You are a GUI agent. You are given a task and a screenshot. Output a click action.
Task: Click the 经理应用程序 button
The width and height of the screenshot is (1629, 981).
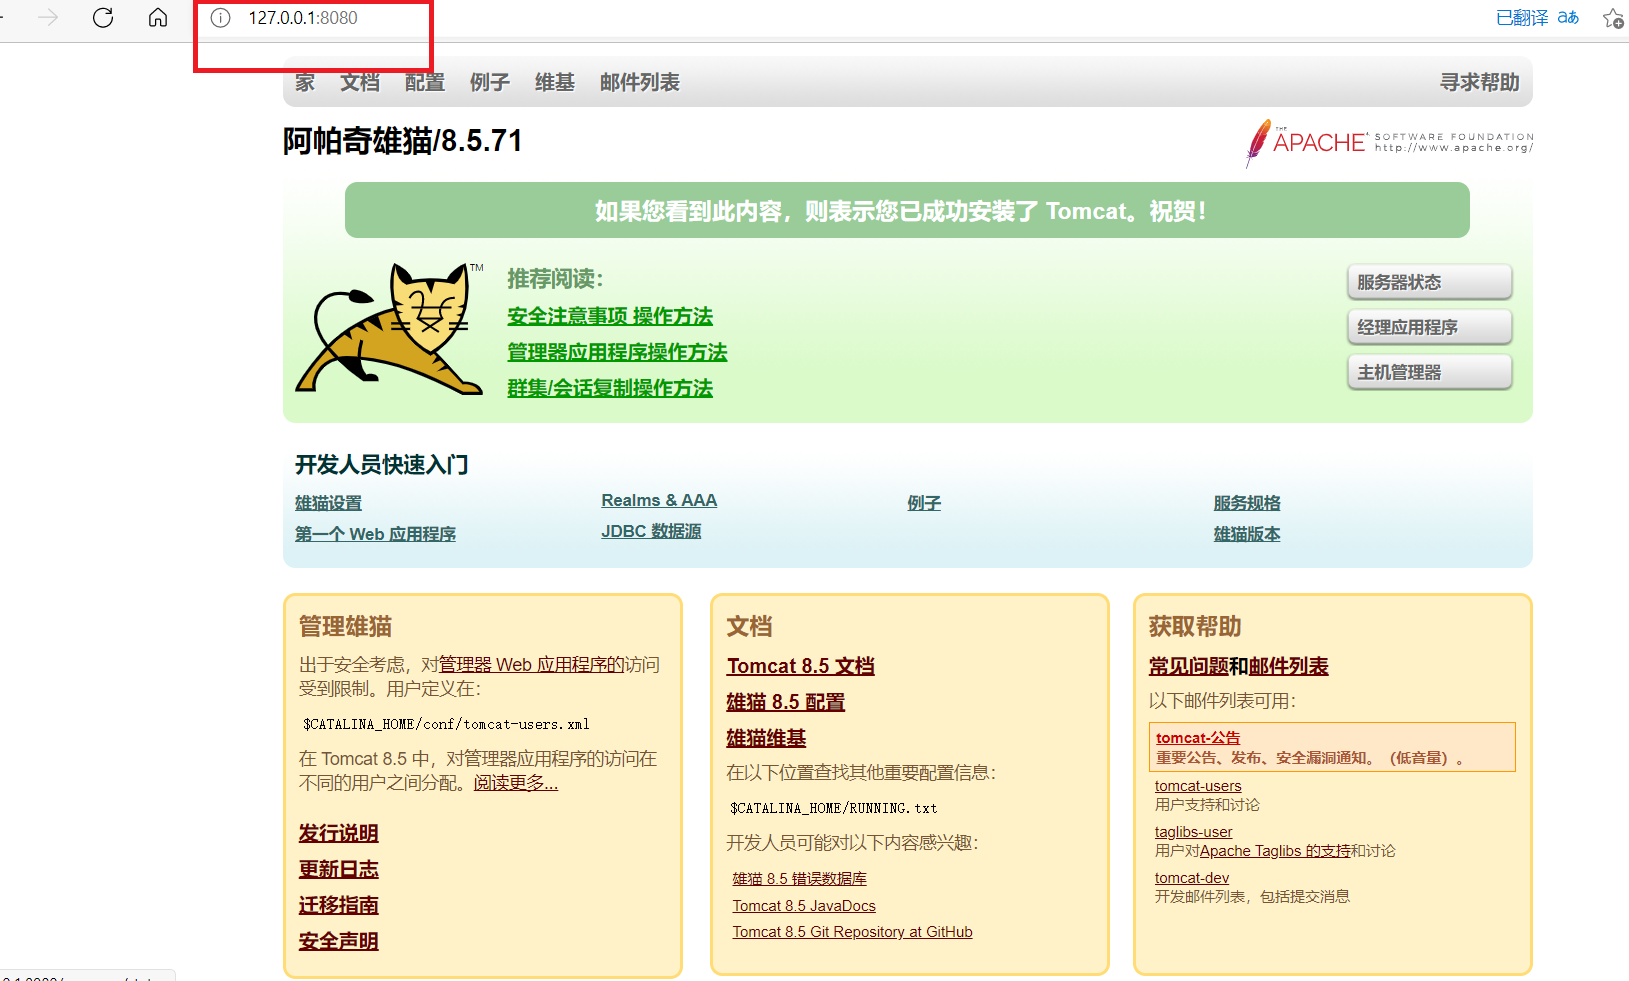tap(1429, 327)
